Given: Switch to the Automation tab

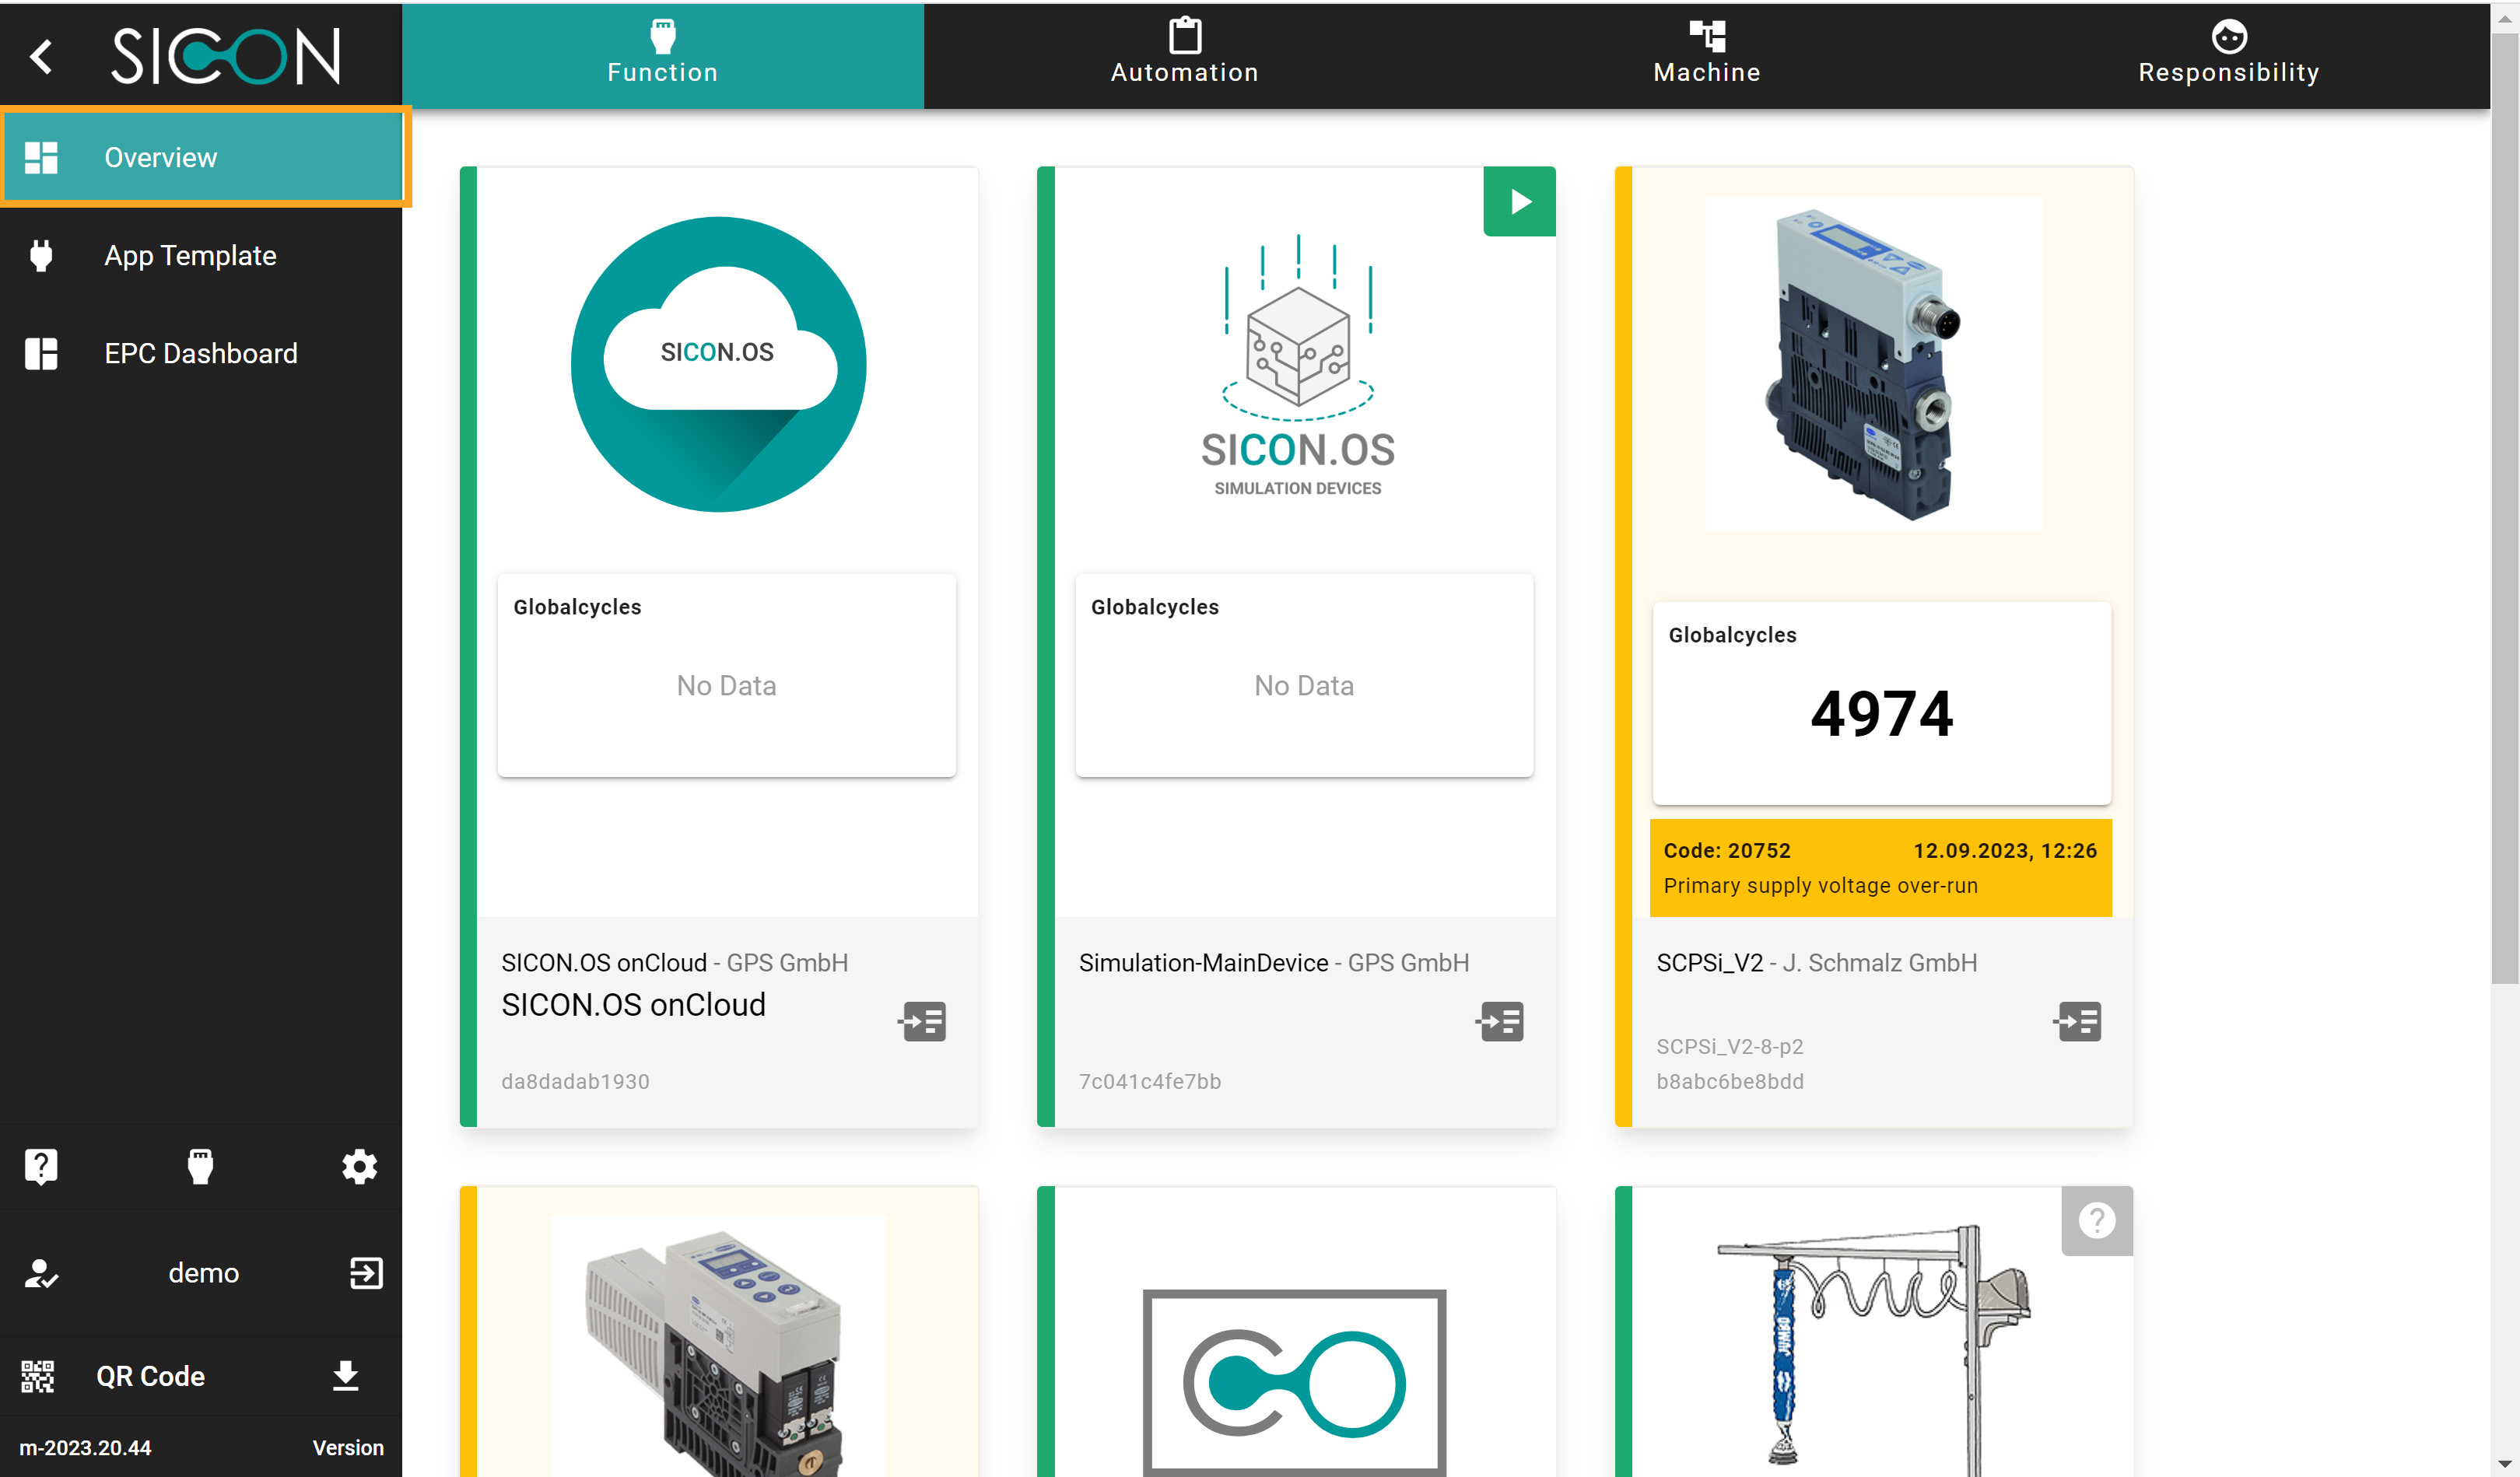Looking at the screenshot, I should click(x=1184, y=56).
